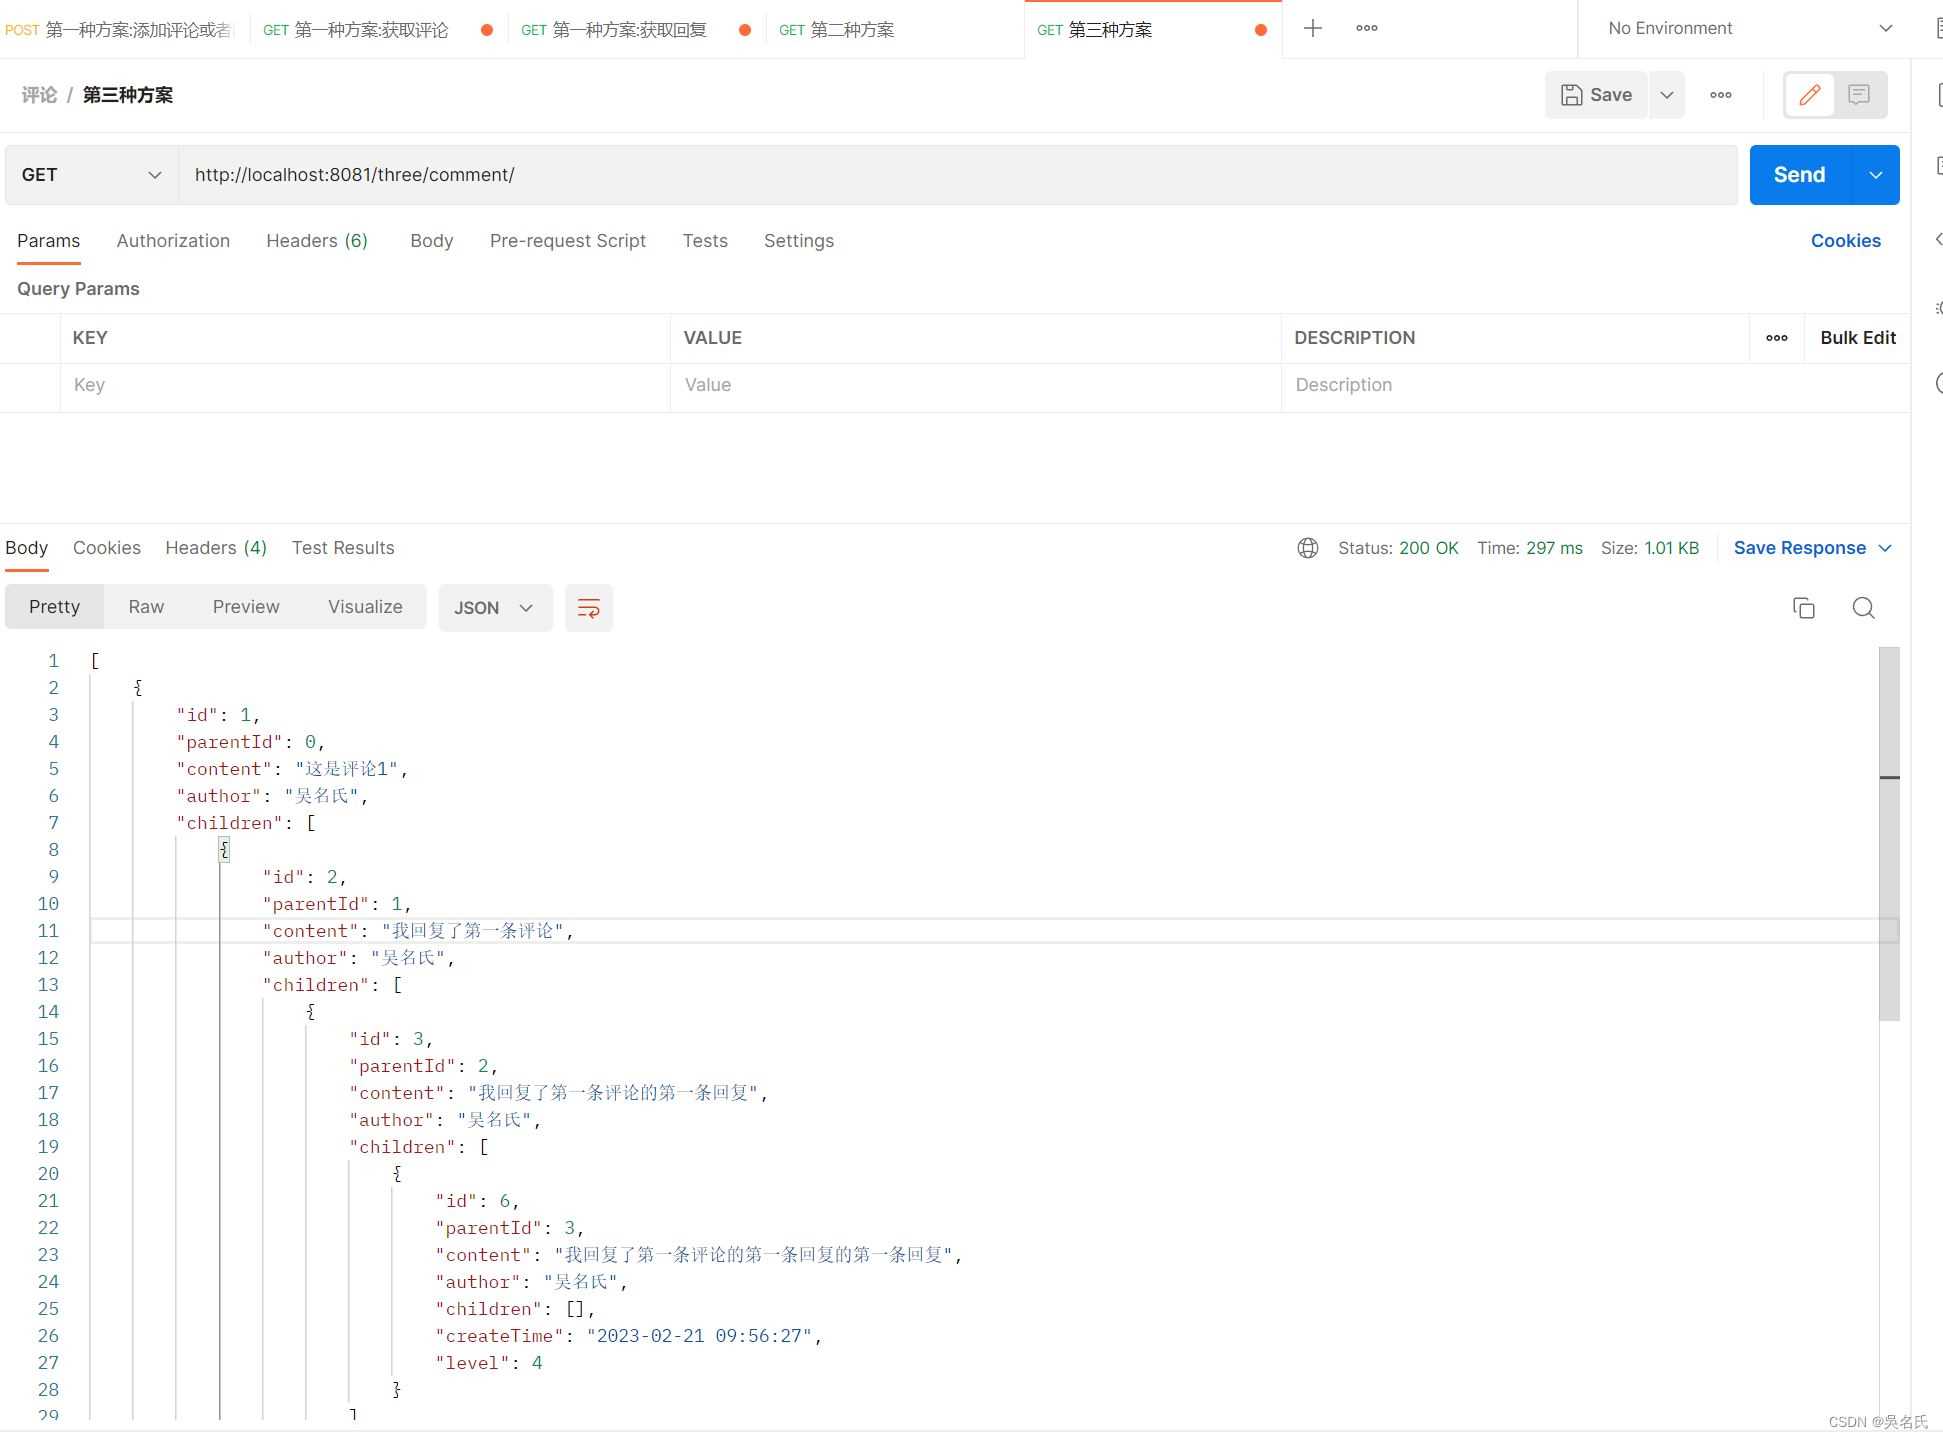The width and height of the screenshot is (1943, 1439).
Task: Switch response view to Raw
Action: (x=146, y=608)
